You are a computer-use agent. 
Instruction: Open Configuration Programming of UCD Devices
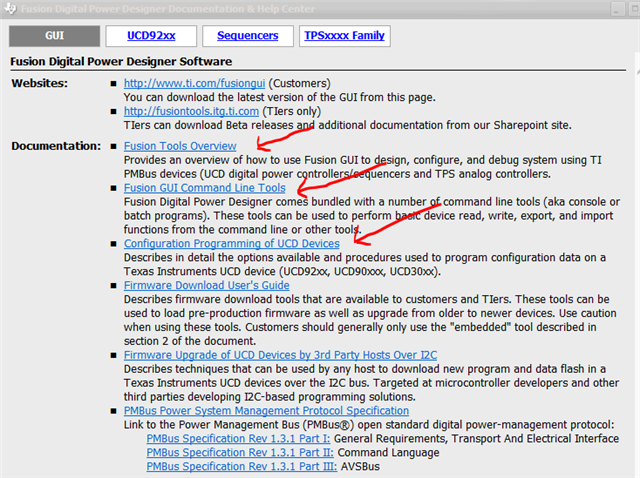(x=231, y=243)
